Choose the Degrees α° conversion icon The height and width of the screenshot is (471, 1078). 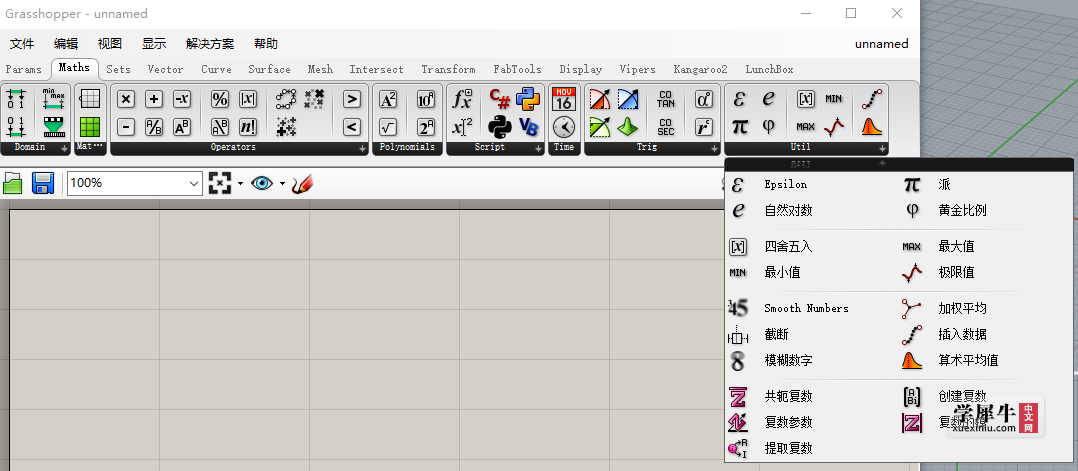(703, 99)
